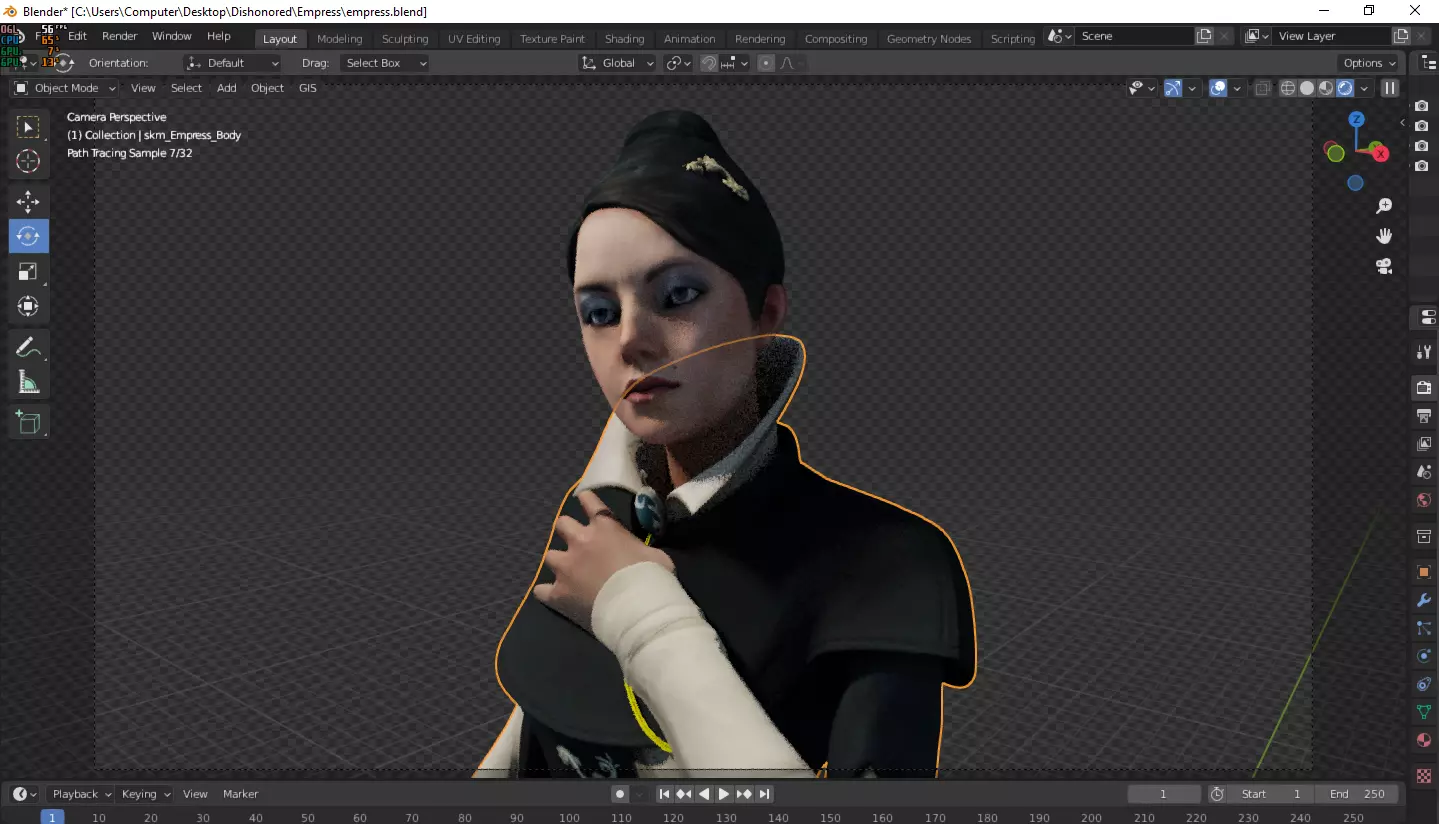Click the pan view hand icon

pyautogui.click(x=1384, y=236)
